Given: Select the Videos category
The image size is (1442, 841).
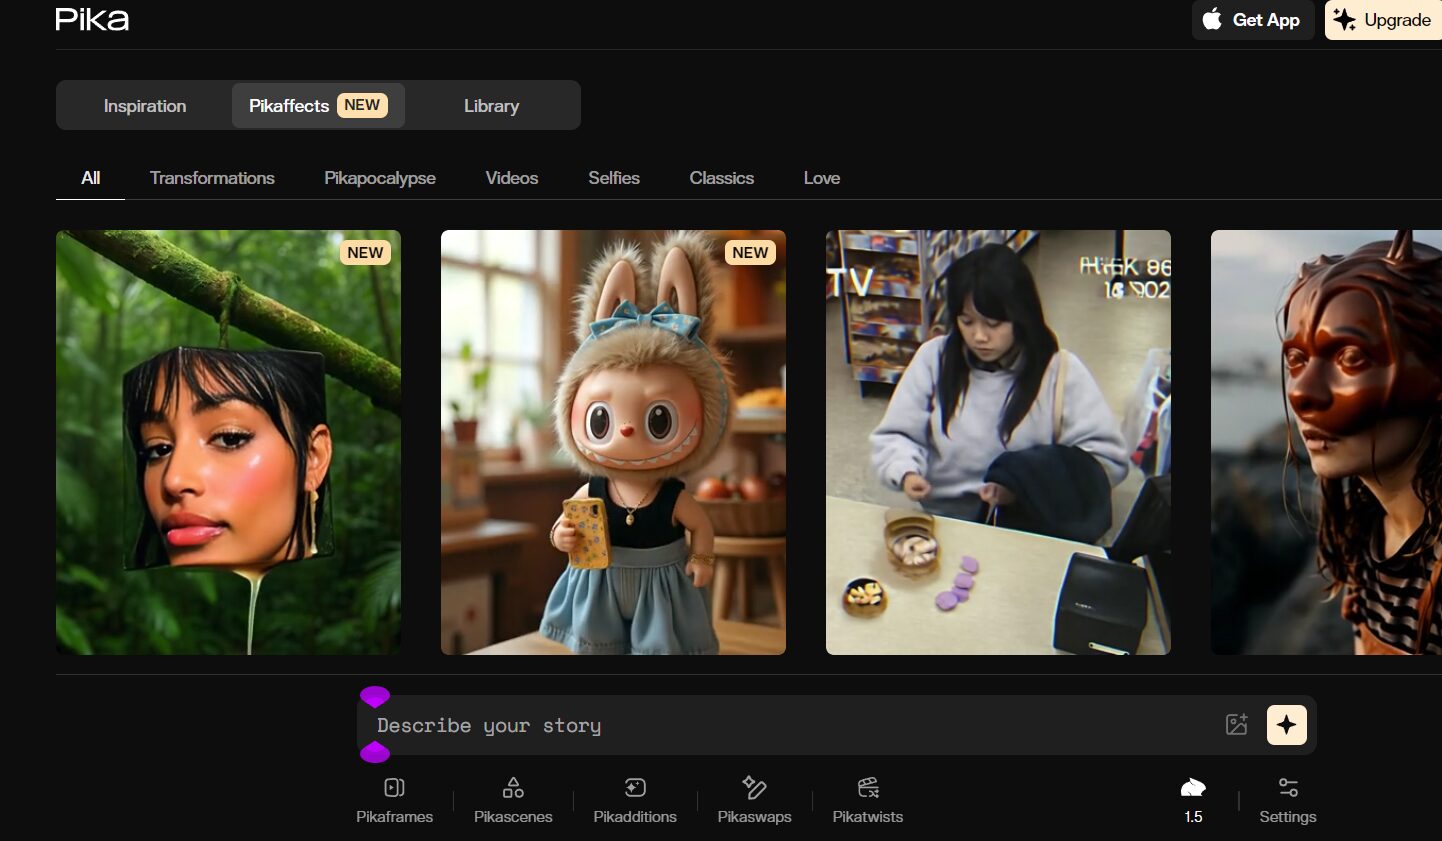Looking at the screenshot, I should pyautogui.click(x=512, y=178).
